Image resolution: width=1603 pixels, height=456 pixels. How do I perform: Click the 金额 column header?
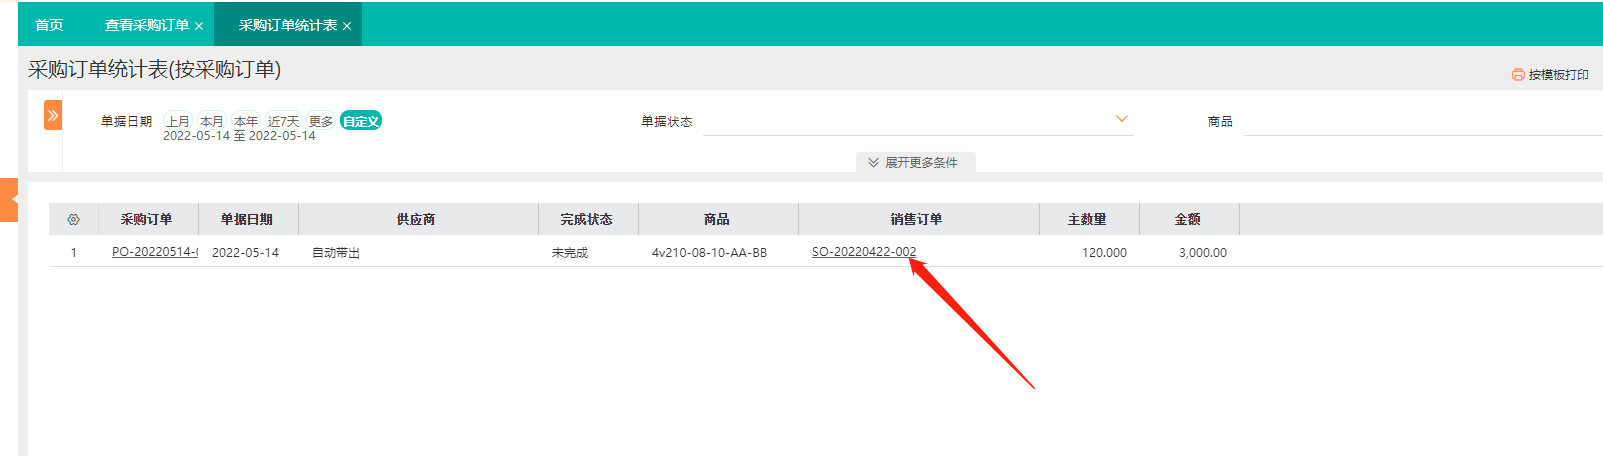click(1188, 219)
